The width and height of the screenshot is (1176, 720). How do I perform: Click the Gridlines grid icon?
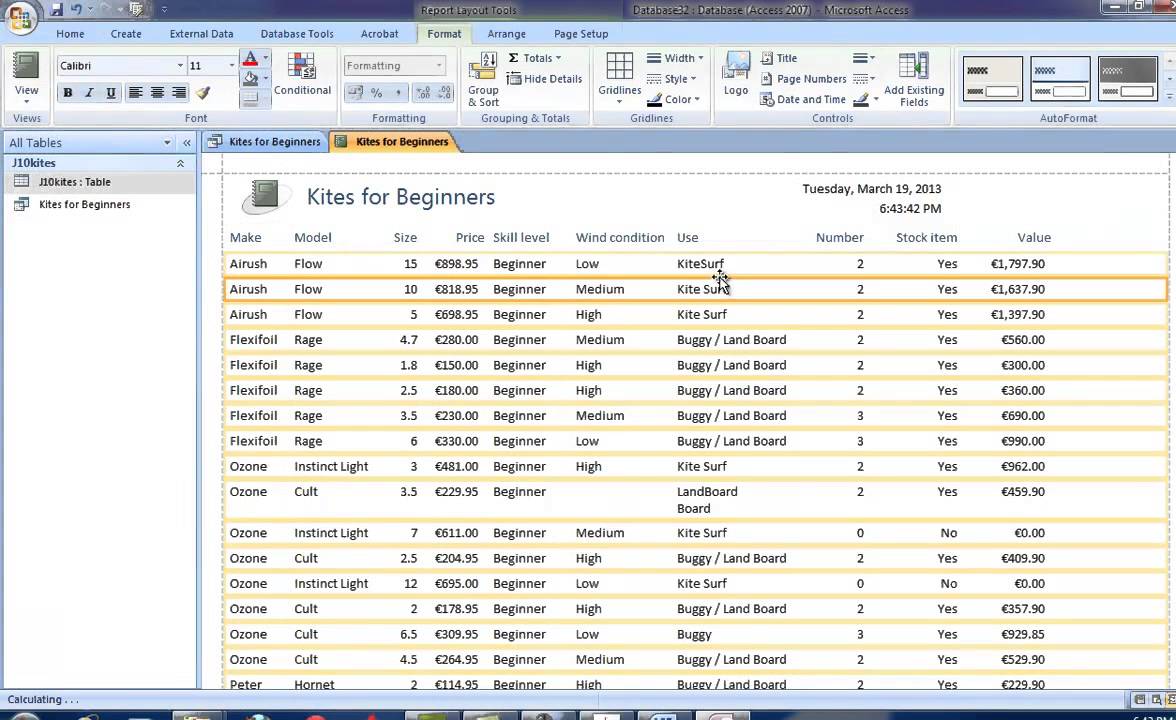(620, 66)
